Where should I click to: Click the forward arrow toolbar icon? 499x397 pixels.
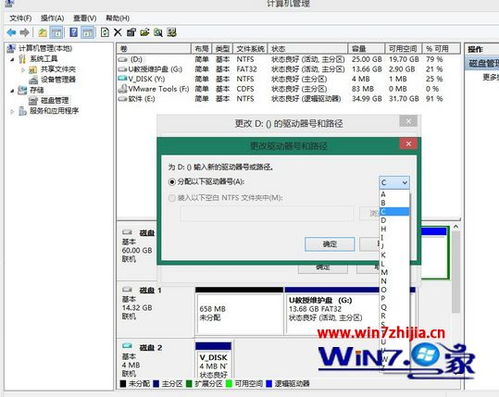coord(24,33)
